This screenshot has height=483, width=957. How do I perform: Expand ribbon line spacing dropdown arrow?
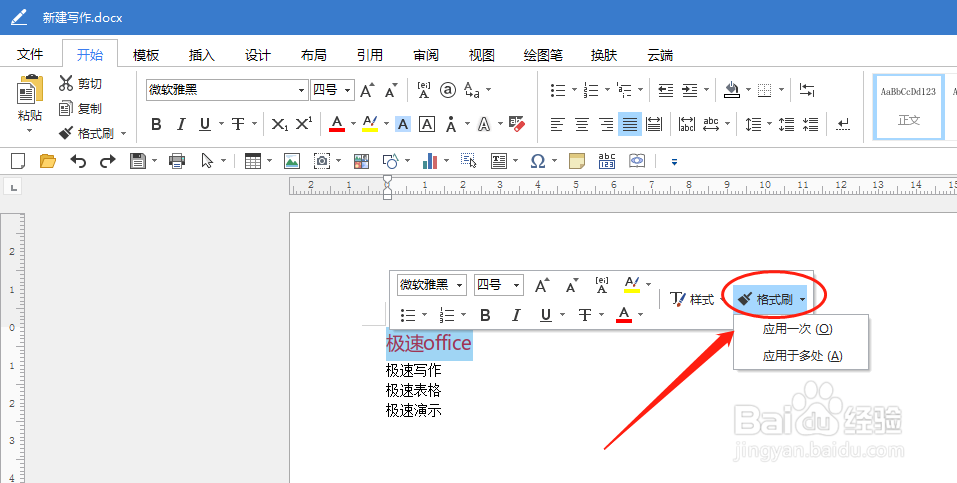(769, 124)
